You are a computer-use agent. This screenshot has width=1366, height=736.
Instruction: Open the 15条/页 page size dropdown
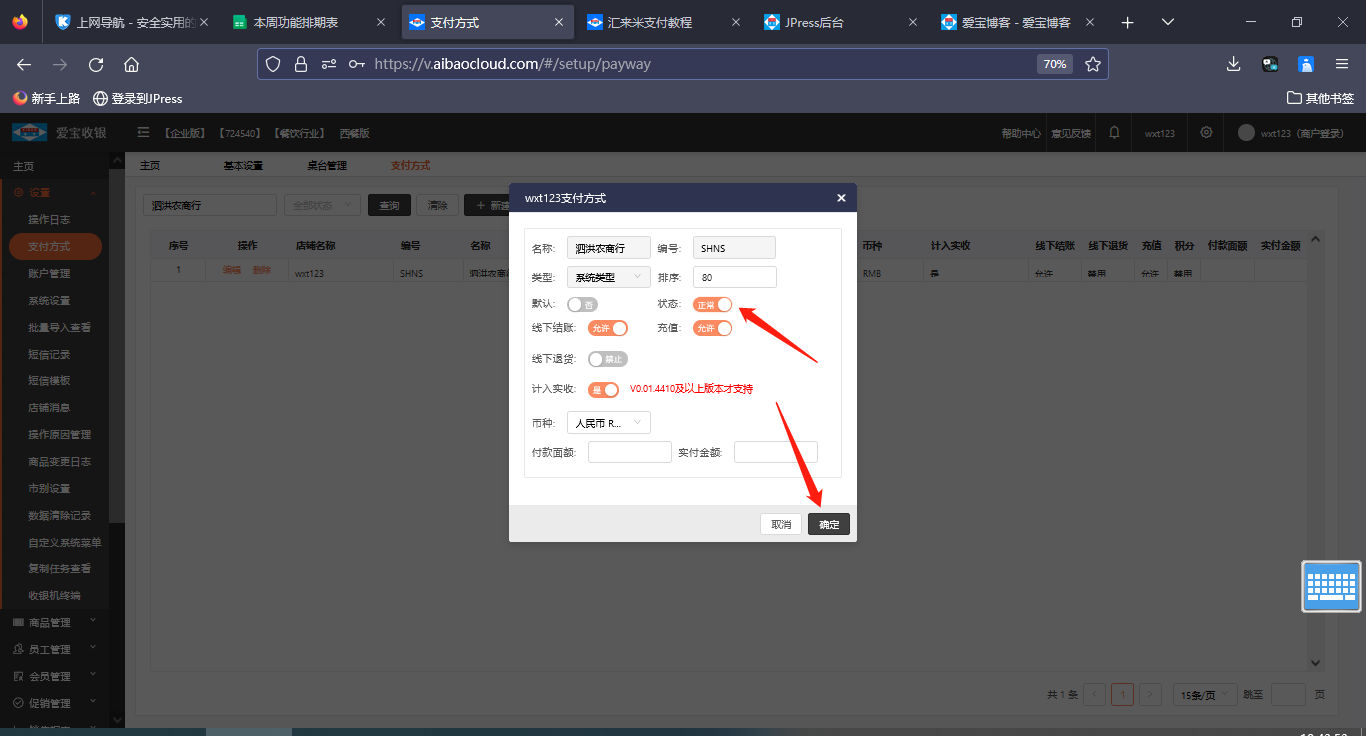(1203, 695)
